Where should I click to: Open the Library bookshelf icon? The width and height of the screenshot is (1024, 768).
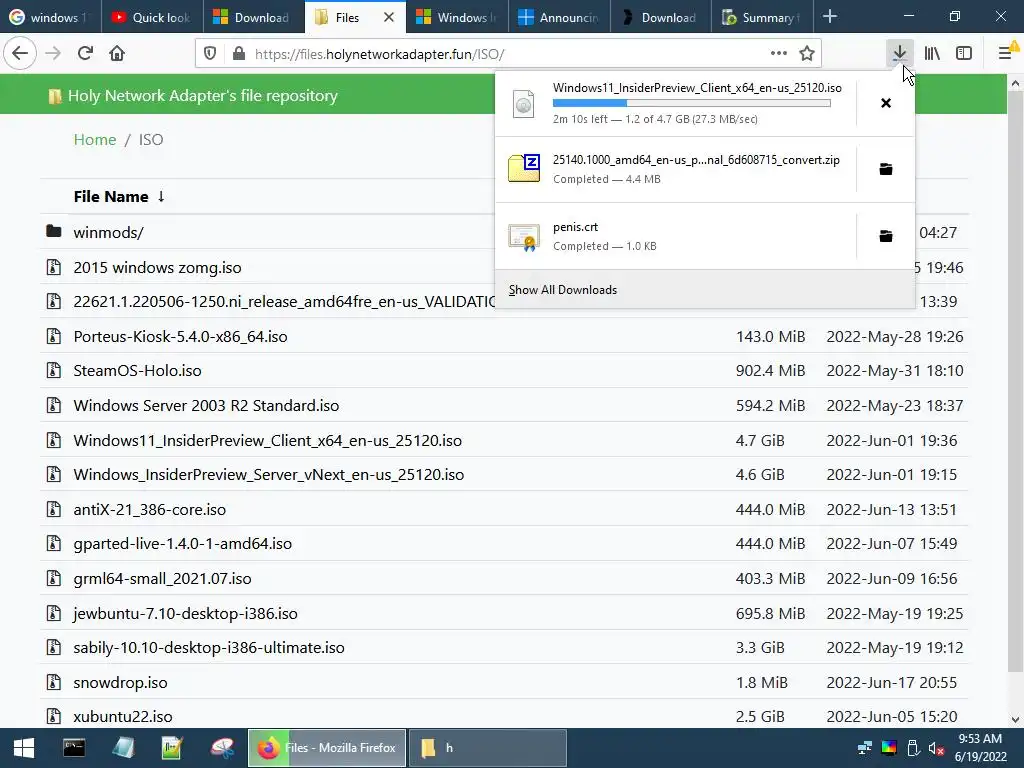932,53
